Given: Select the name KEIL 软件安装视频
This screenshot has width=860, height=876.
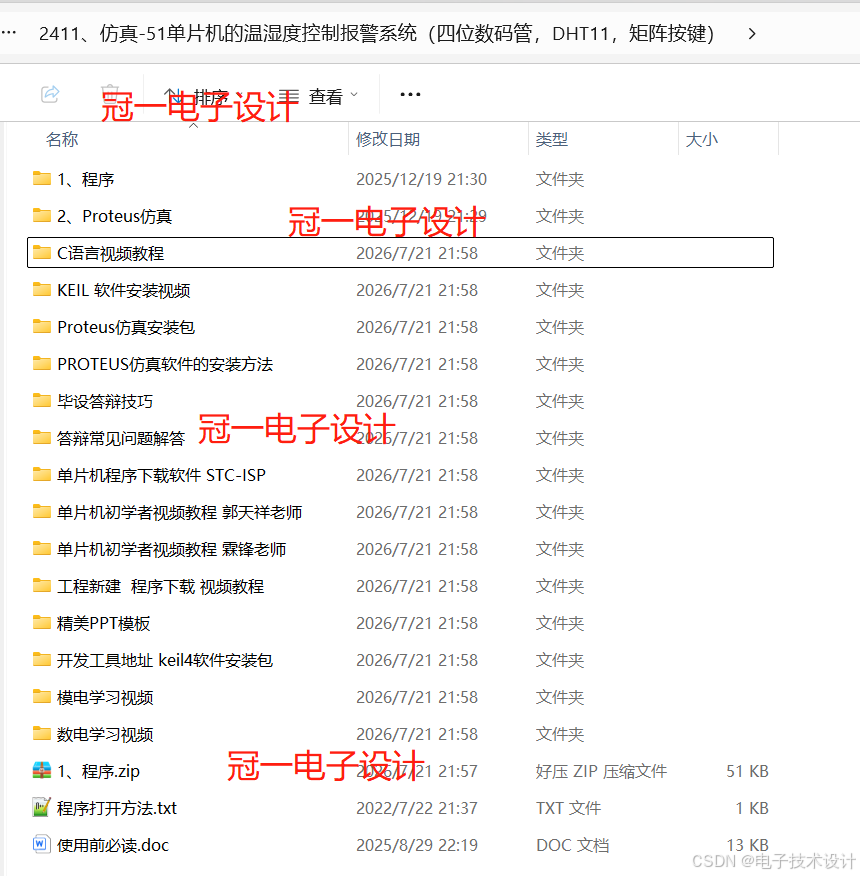Looking at the screenshot, I should pos(123,290).
